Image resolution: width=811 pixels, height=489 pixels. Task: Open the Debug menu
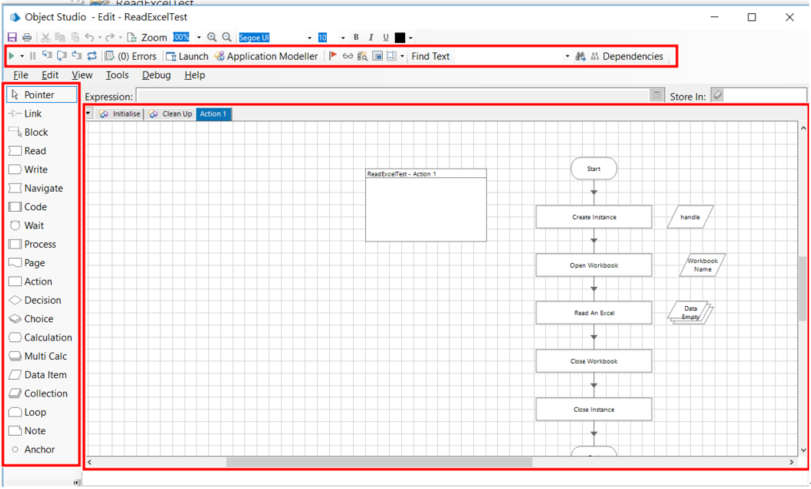point(156,75)
